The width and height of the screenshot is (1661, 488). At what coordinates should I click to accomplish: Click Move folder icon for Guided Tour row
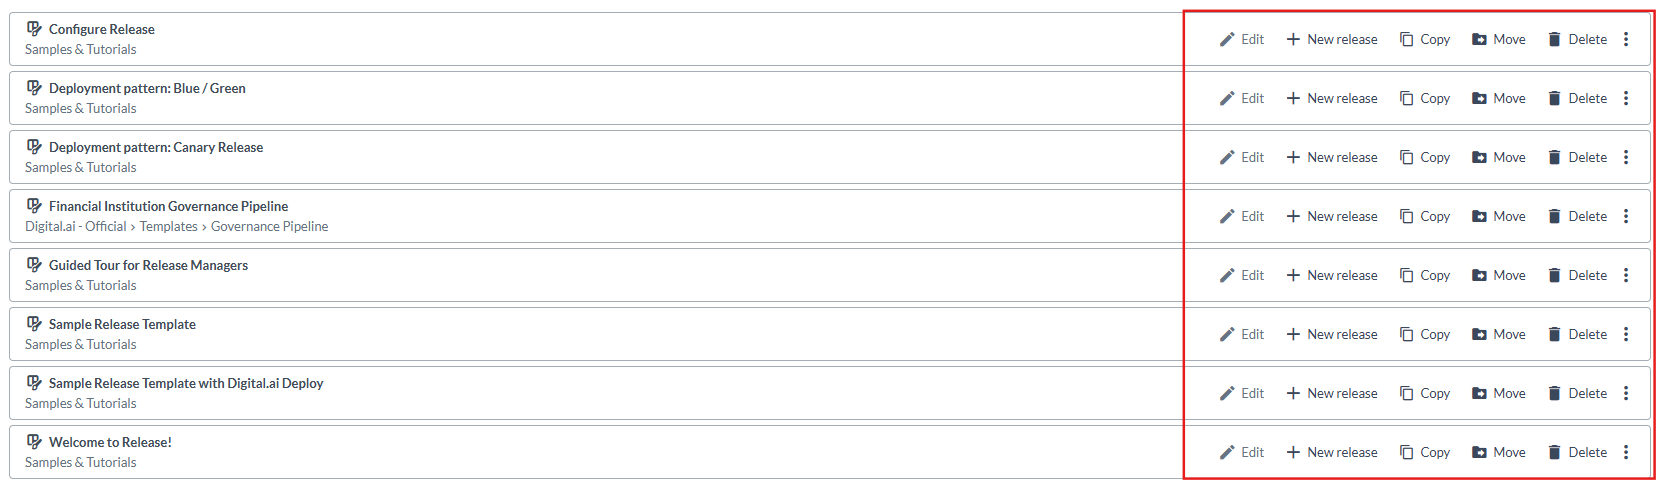coord(1479,276)
